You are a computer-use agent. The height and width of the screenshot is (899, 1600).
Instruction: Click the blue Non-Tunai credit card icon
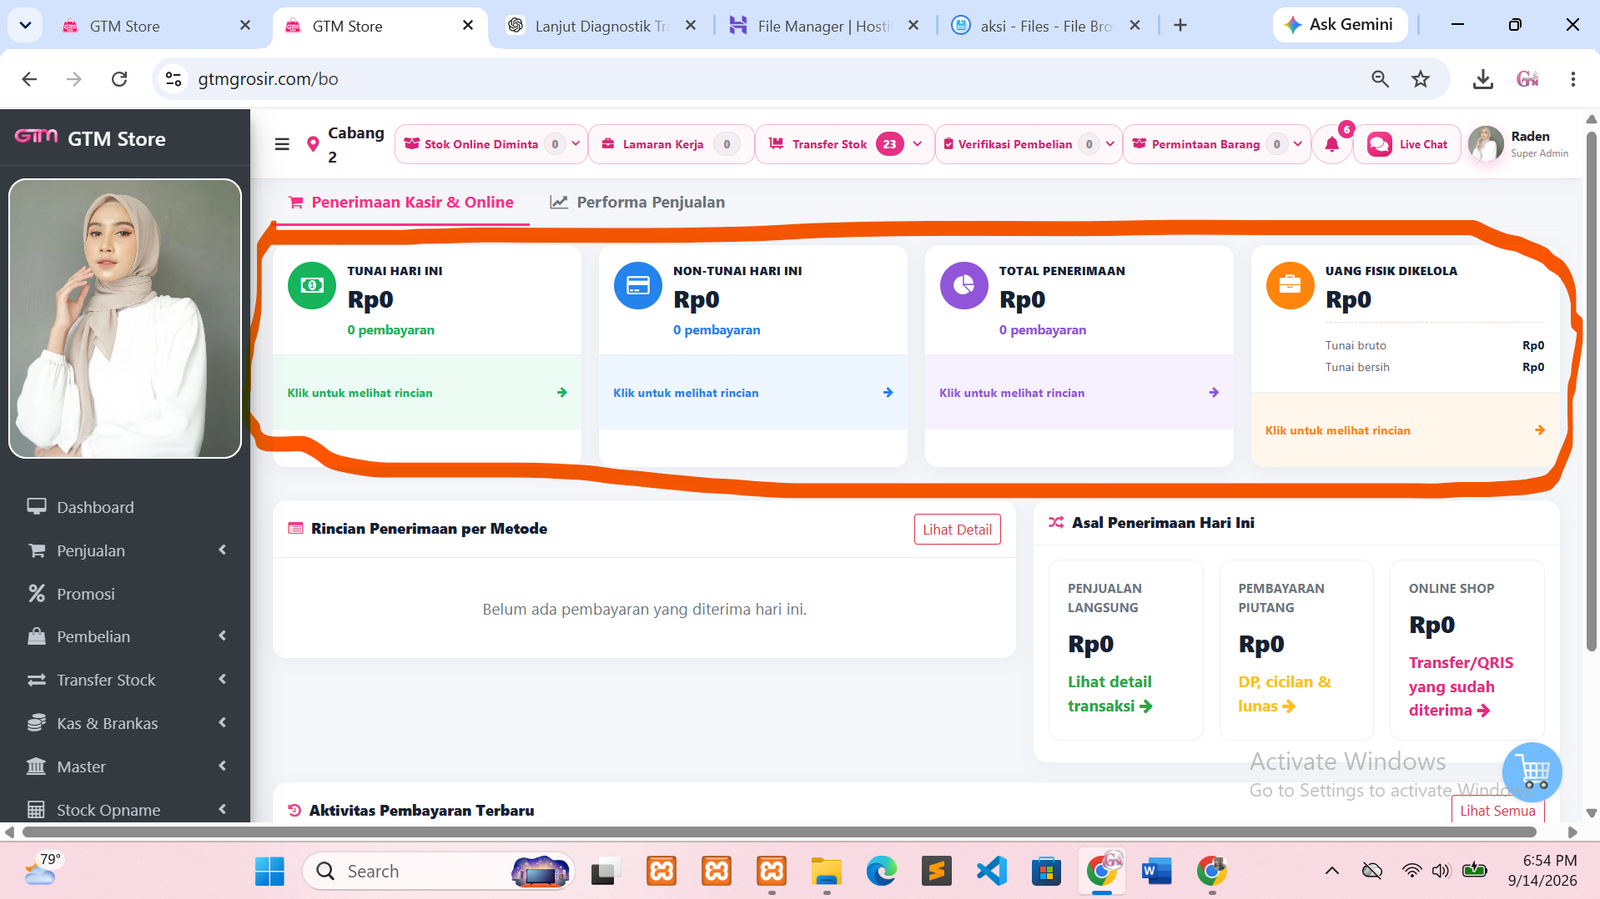click(638, 286)
